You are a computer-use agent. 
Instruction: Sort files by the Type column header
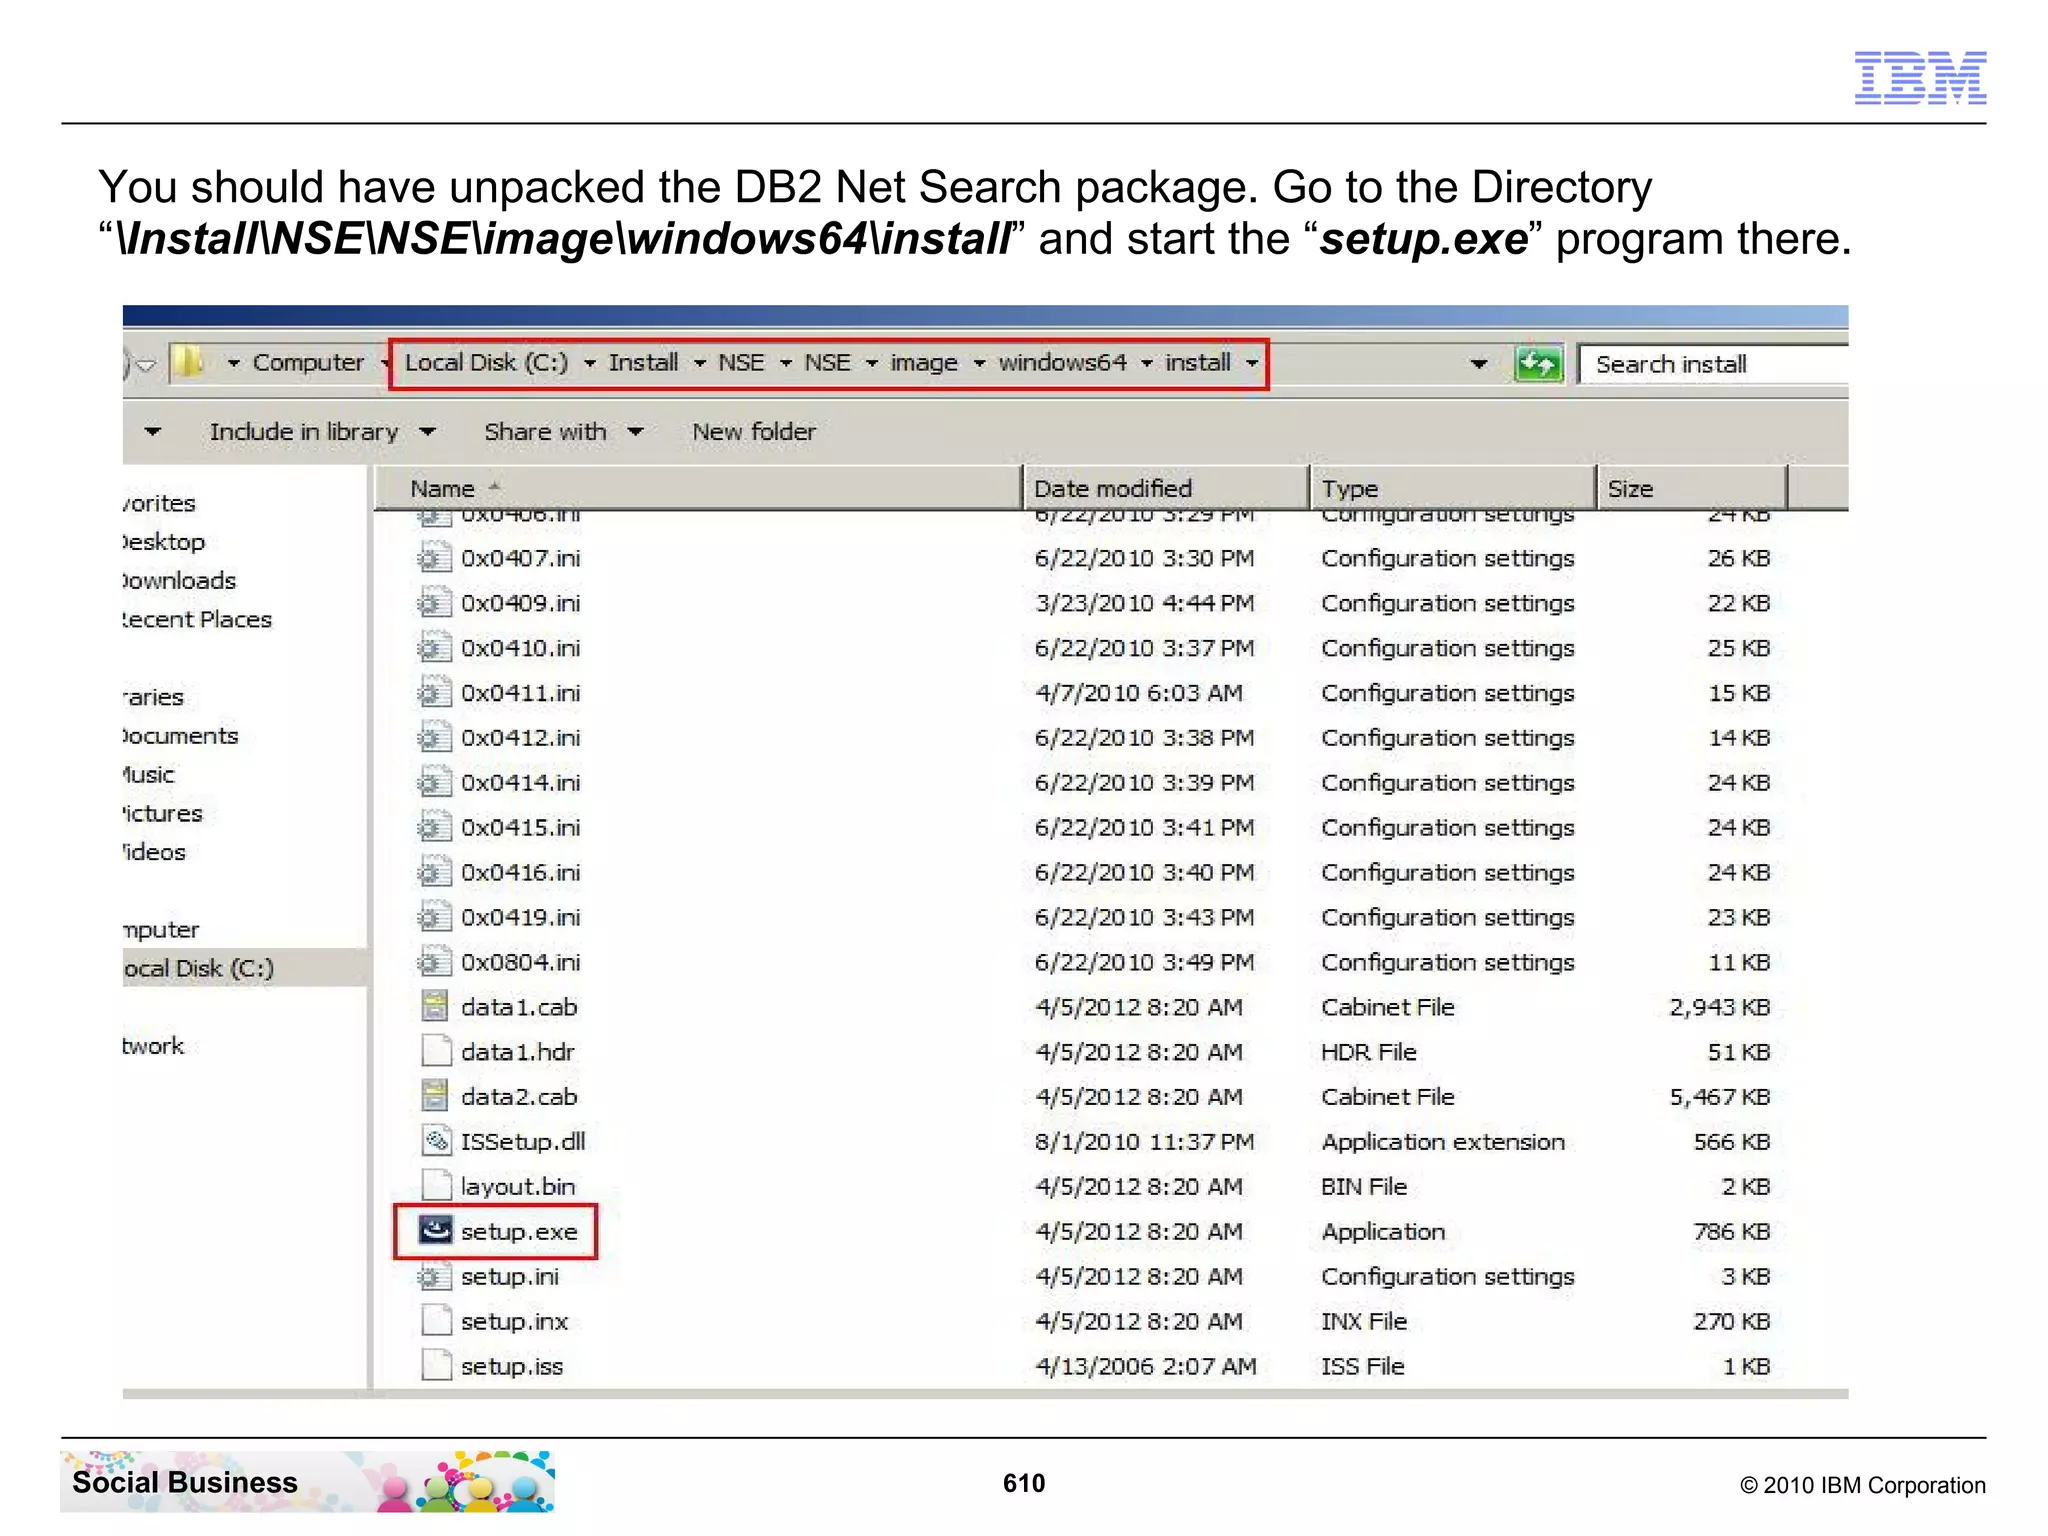[1452, 488]
